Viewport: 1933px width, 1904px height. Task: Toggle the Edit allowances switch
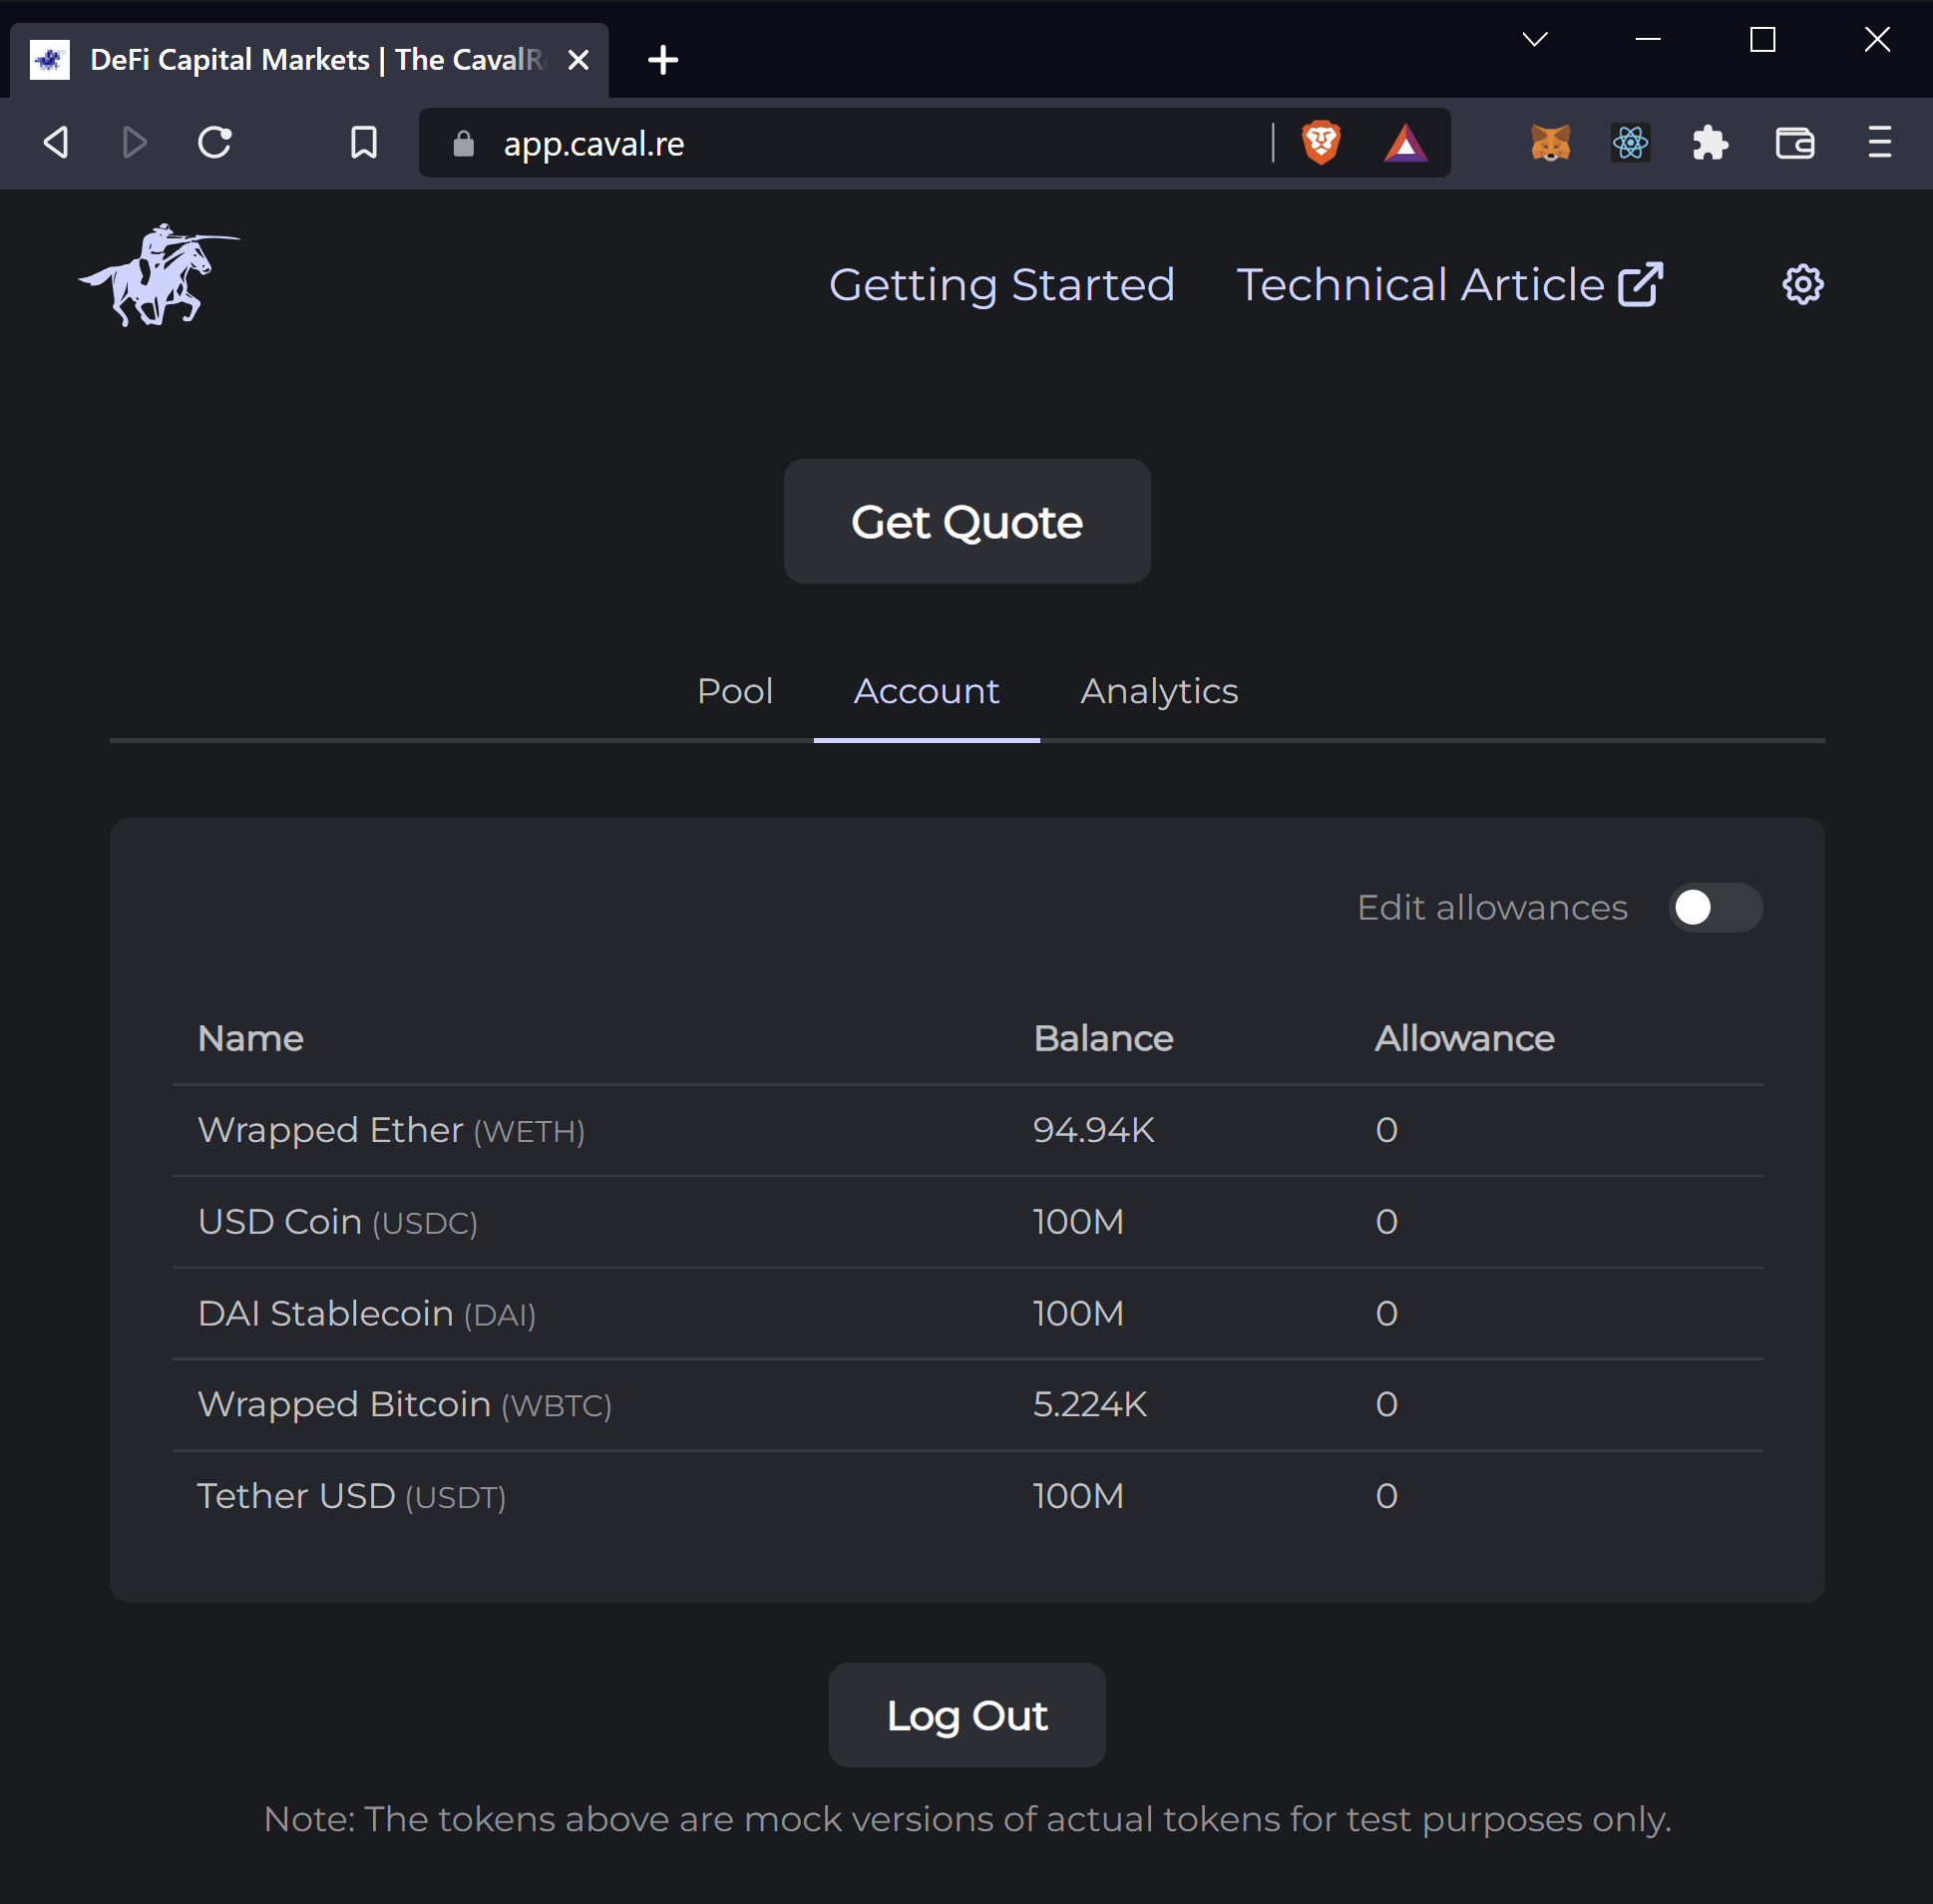(x=1715, y=907)
